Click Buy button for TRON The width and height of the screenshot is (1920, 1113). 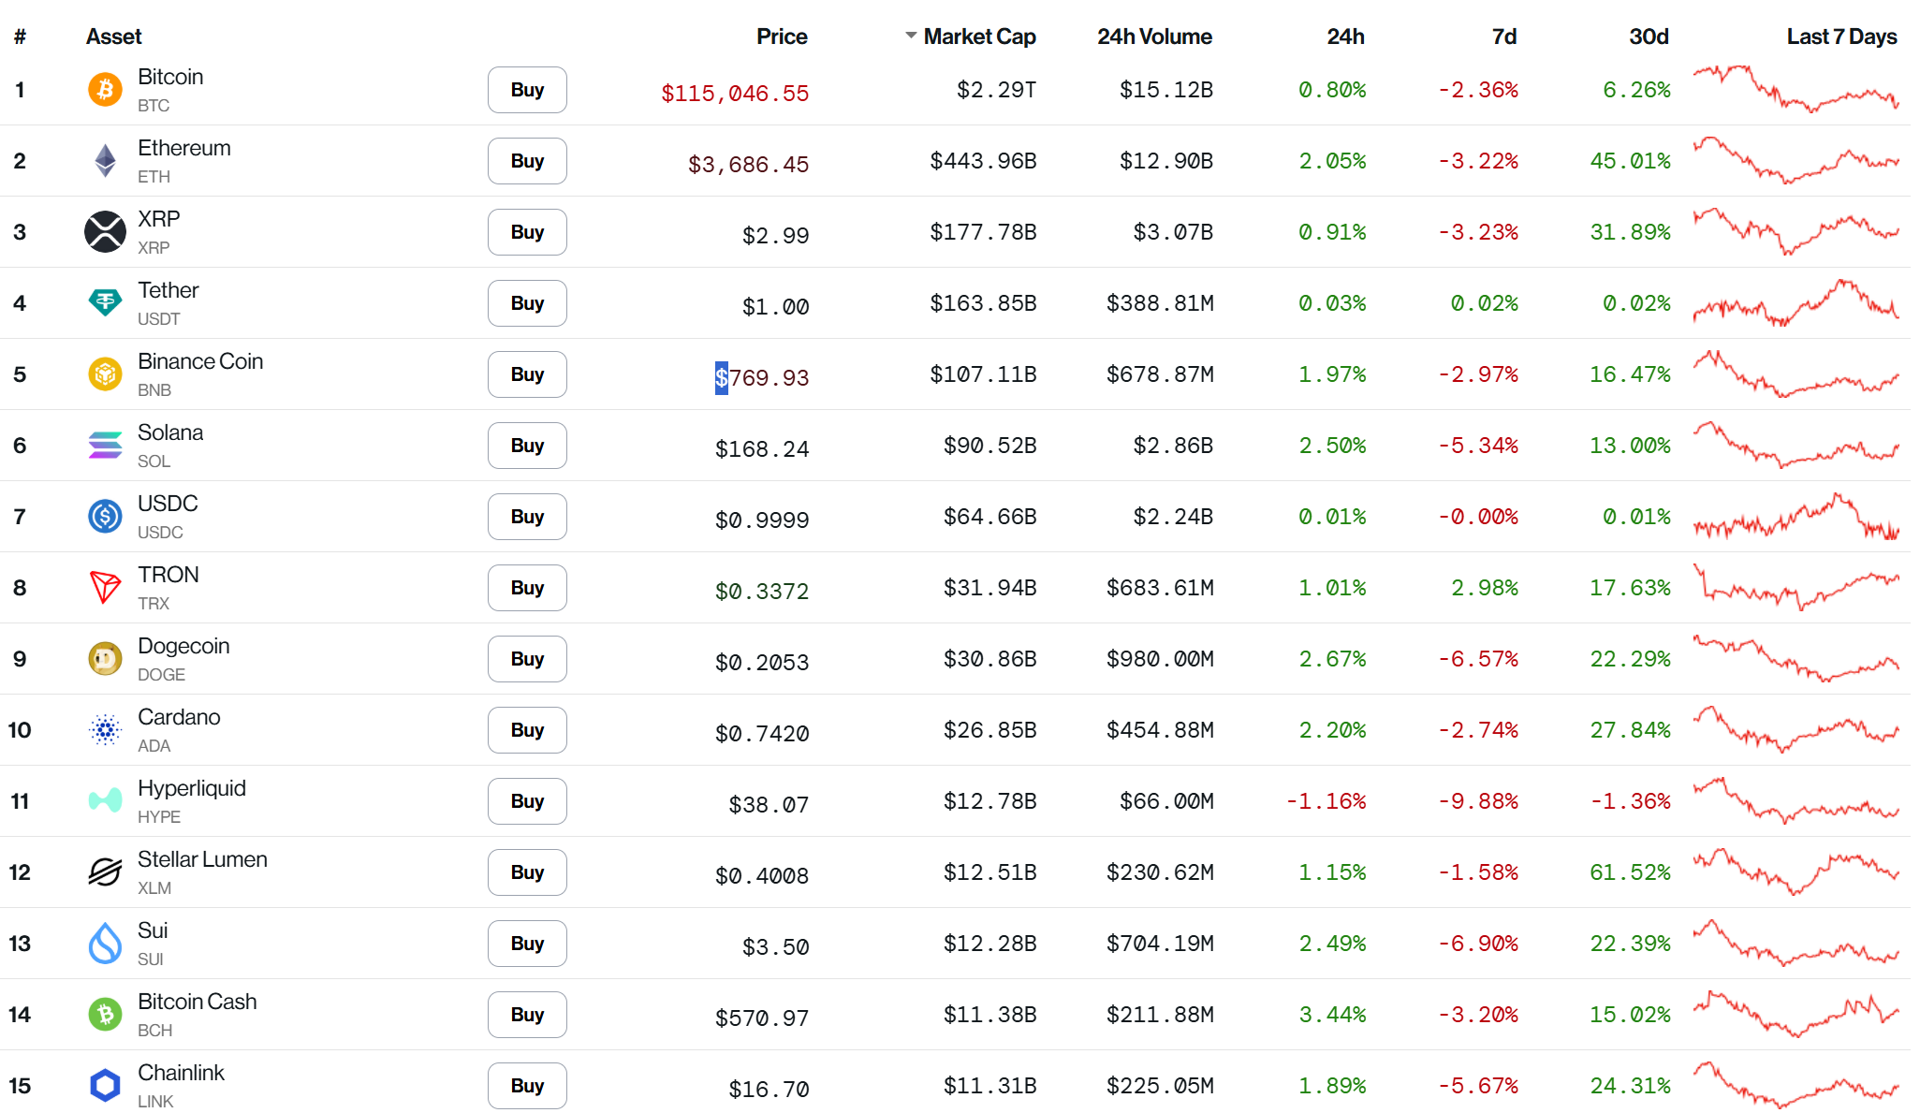click(527, 587)
